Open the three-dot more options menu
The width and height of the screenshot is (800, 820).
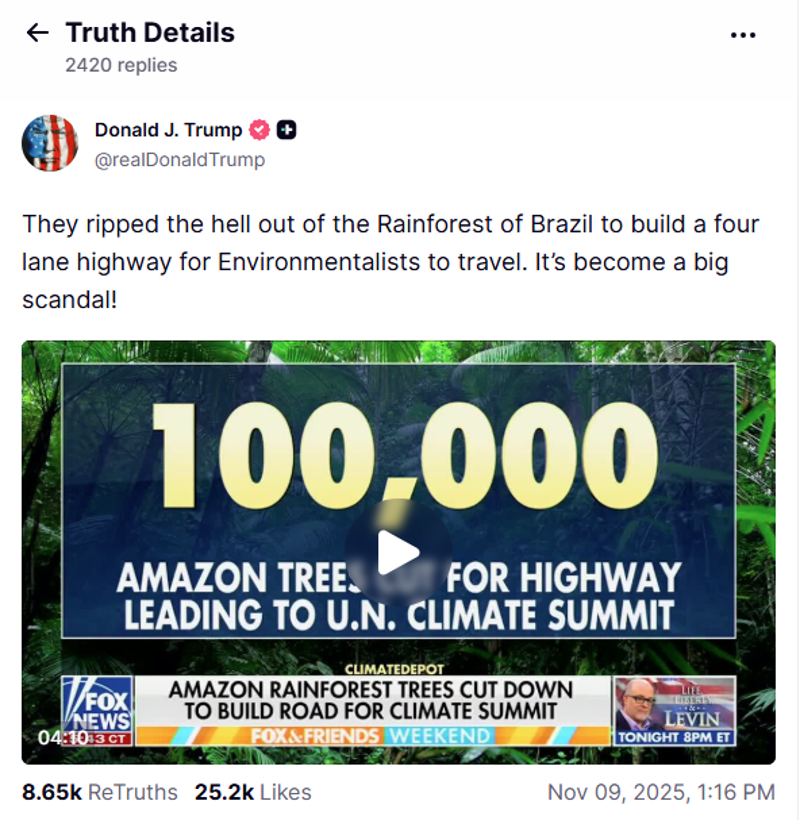pyautogui.click(x=743, y=35)
